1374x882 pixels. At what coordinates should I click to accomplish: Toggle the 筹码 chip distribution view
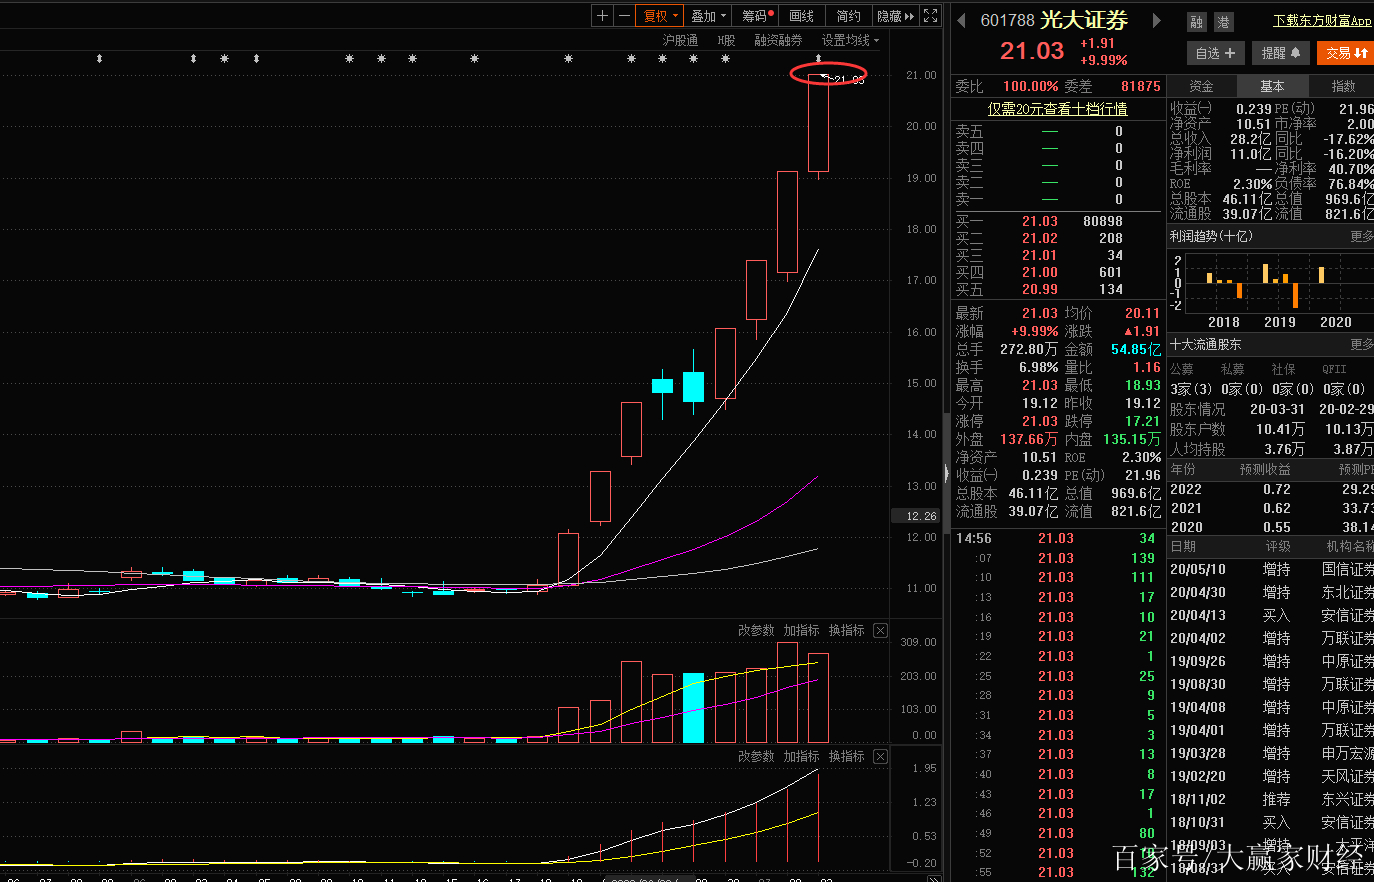757,16
